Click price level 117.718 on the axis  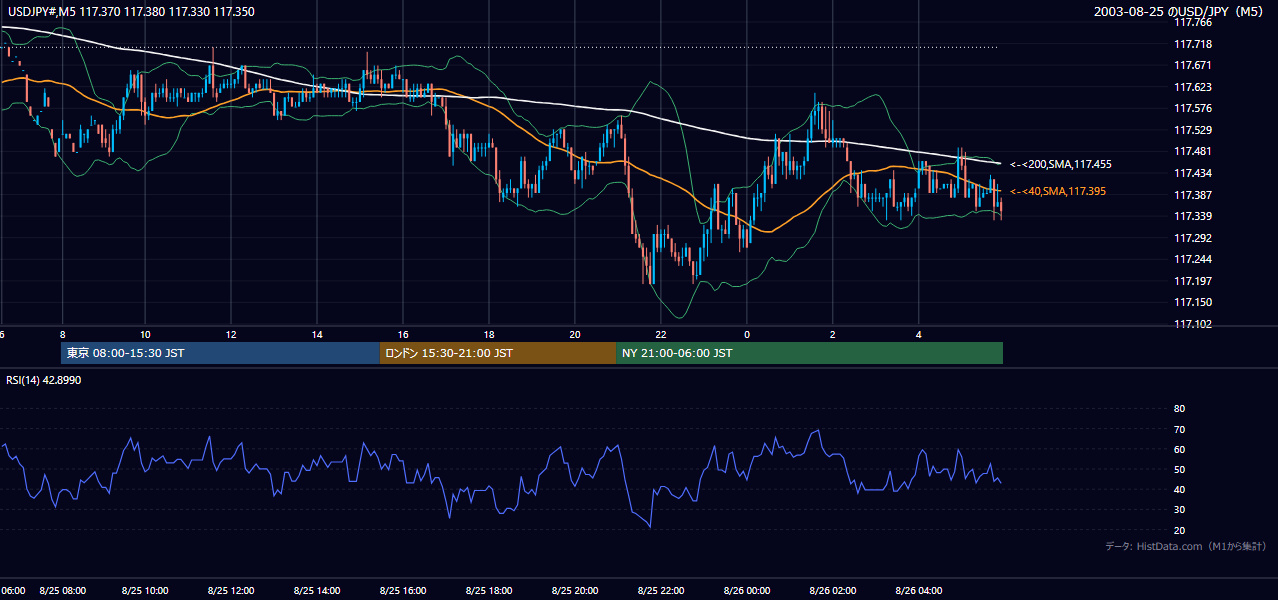tap(1192, 44)
